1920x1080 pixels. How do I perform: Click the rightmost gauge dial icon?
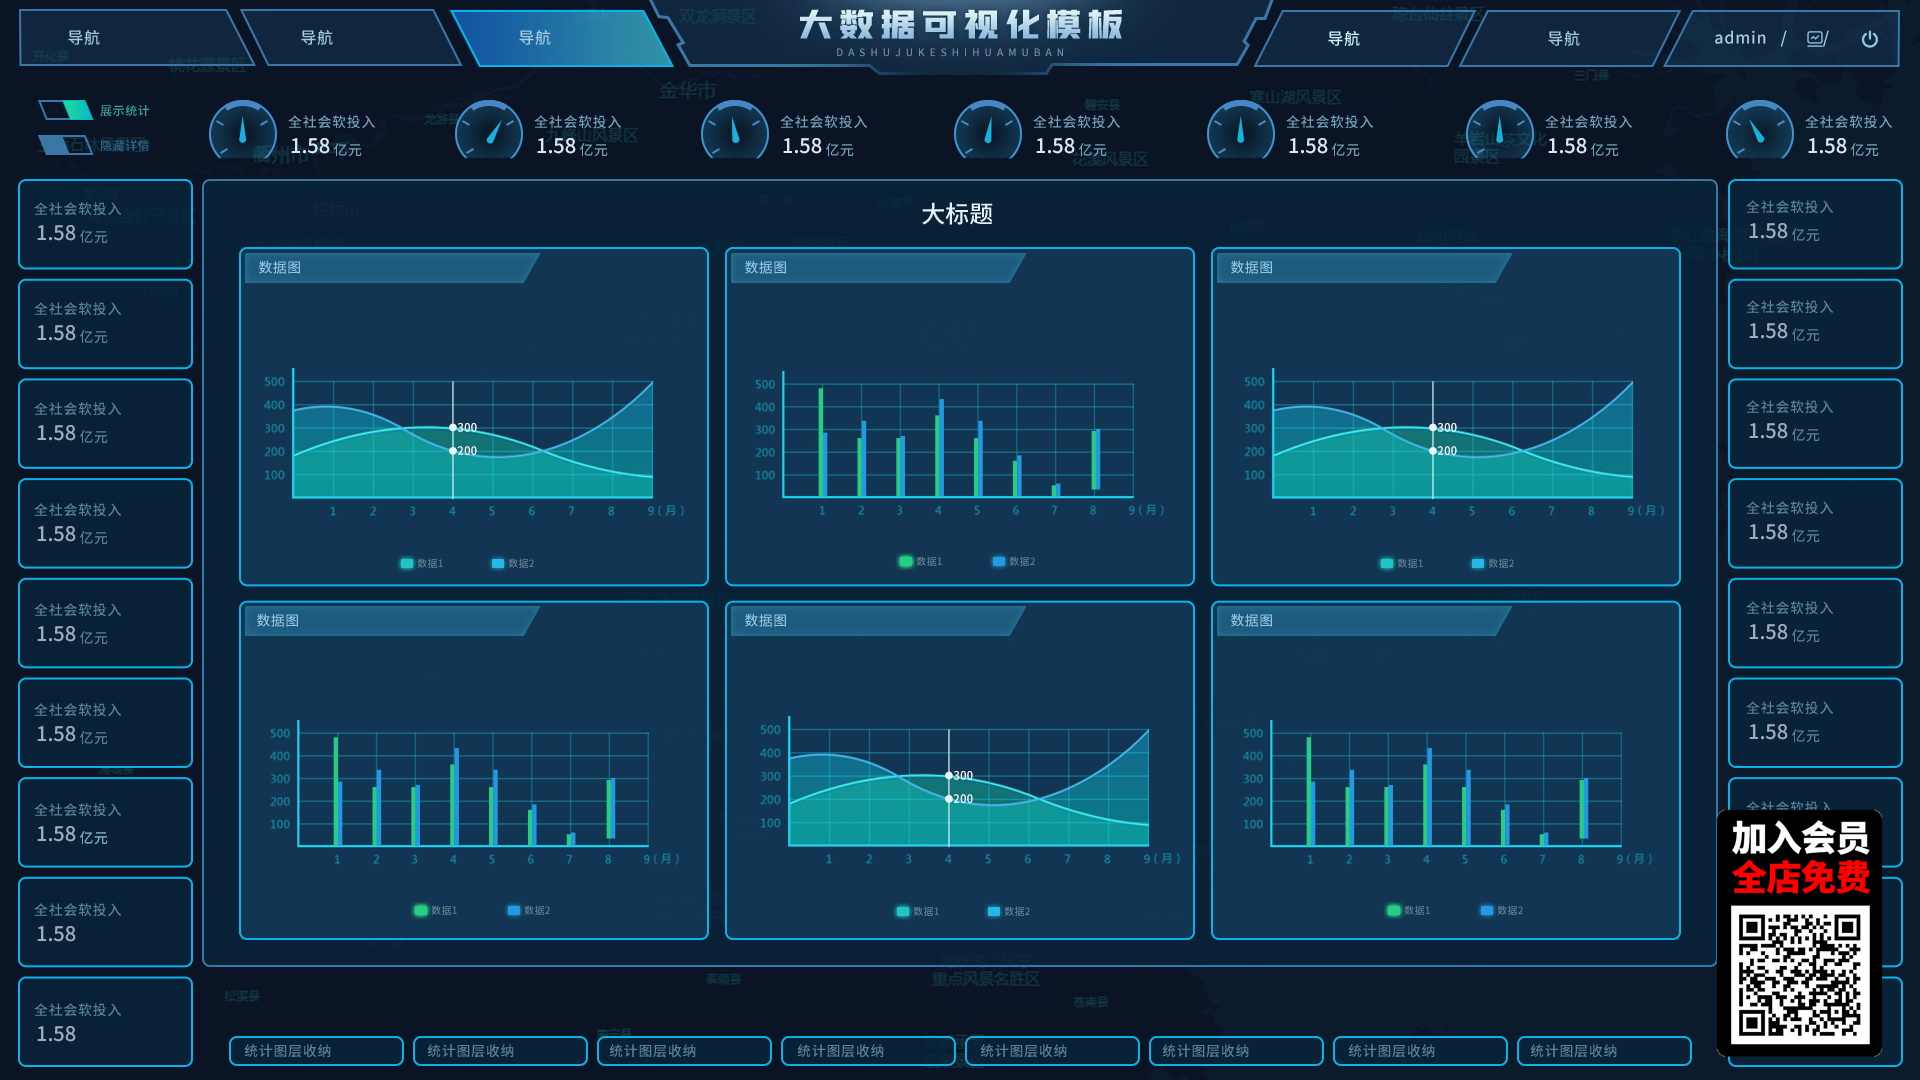coord(1759,131)
